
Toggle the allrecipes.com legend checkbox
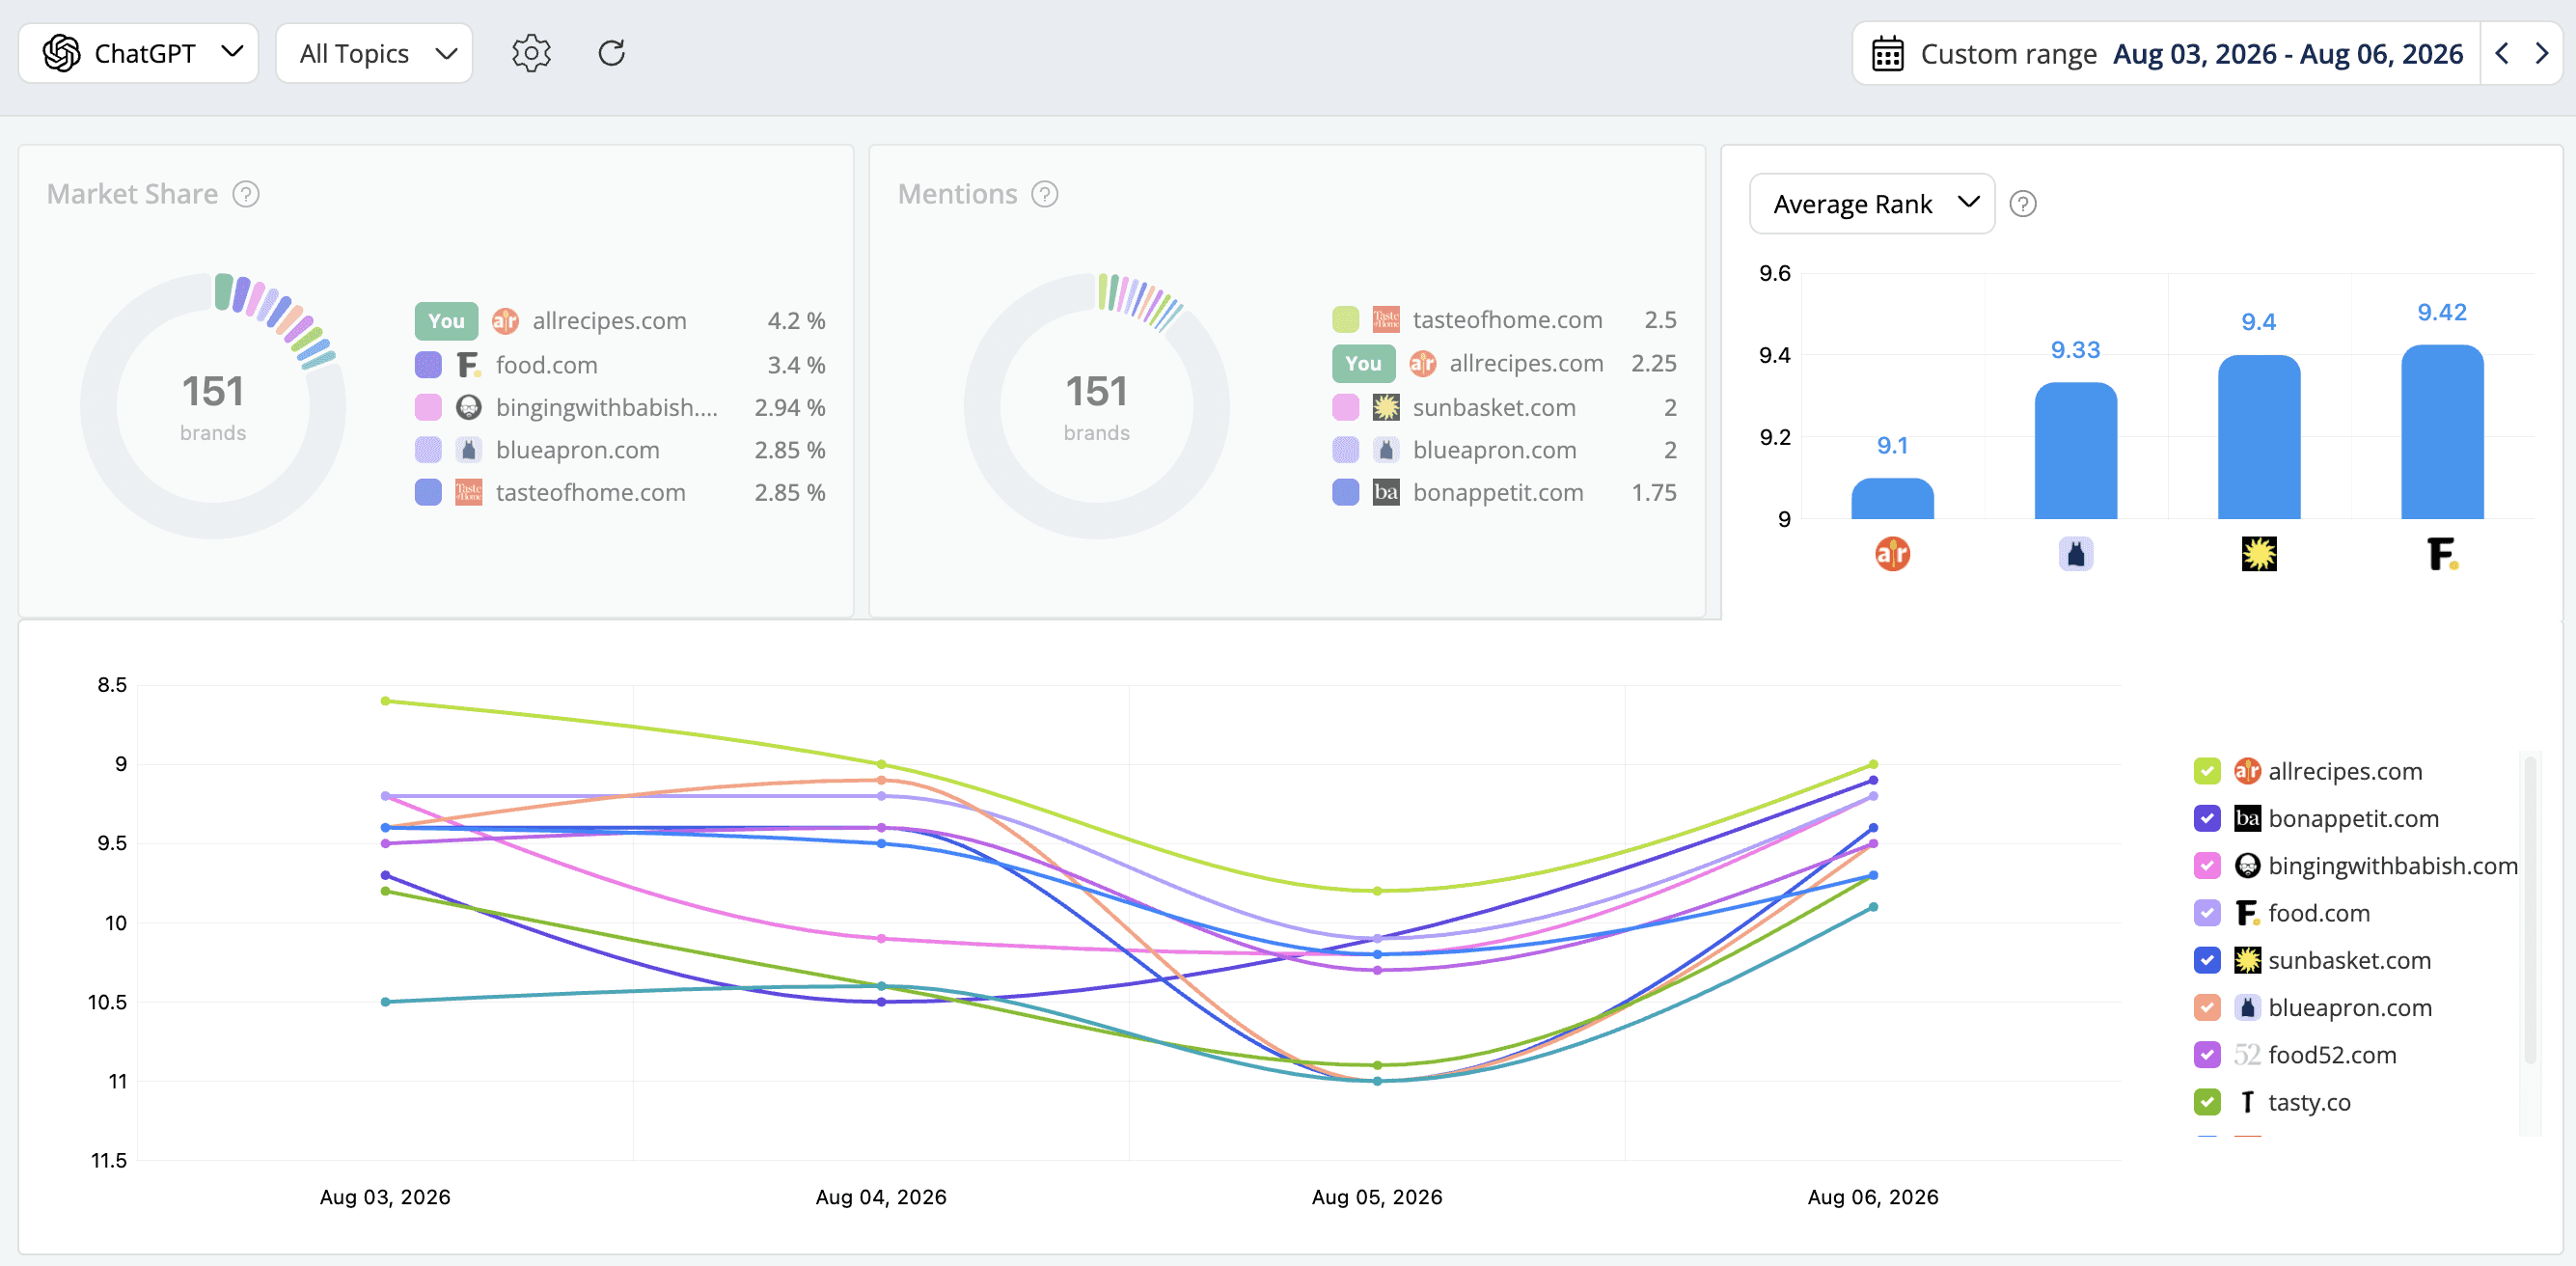click(x=2207, y=771)
